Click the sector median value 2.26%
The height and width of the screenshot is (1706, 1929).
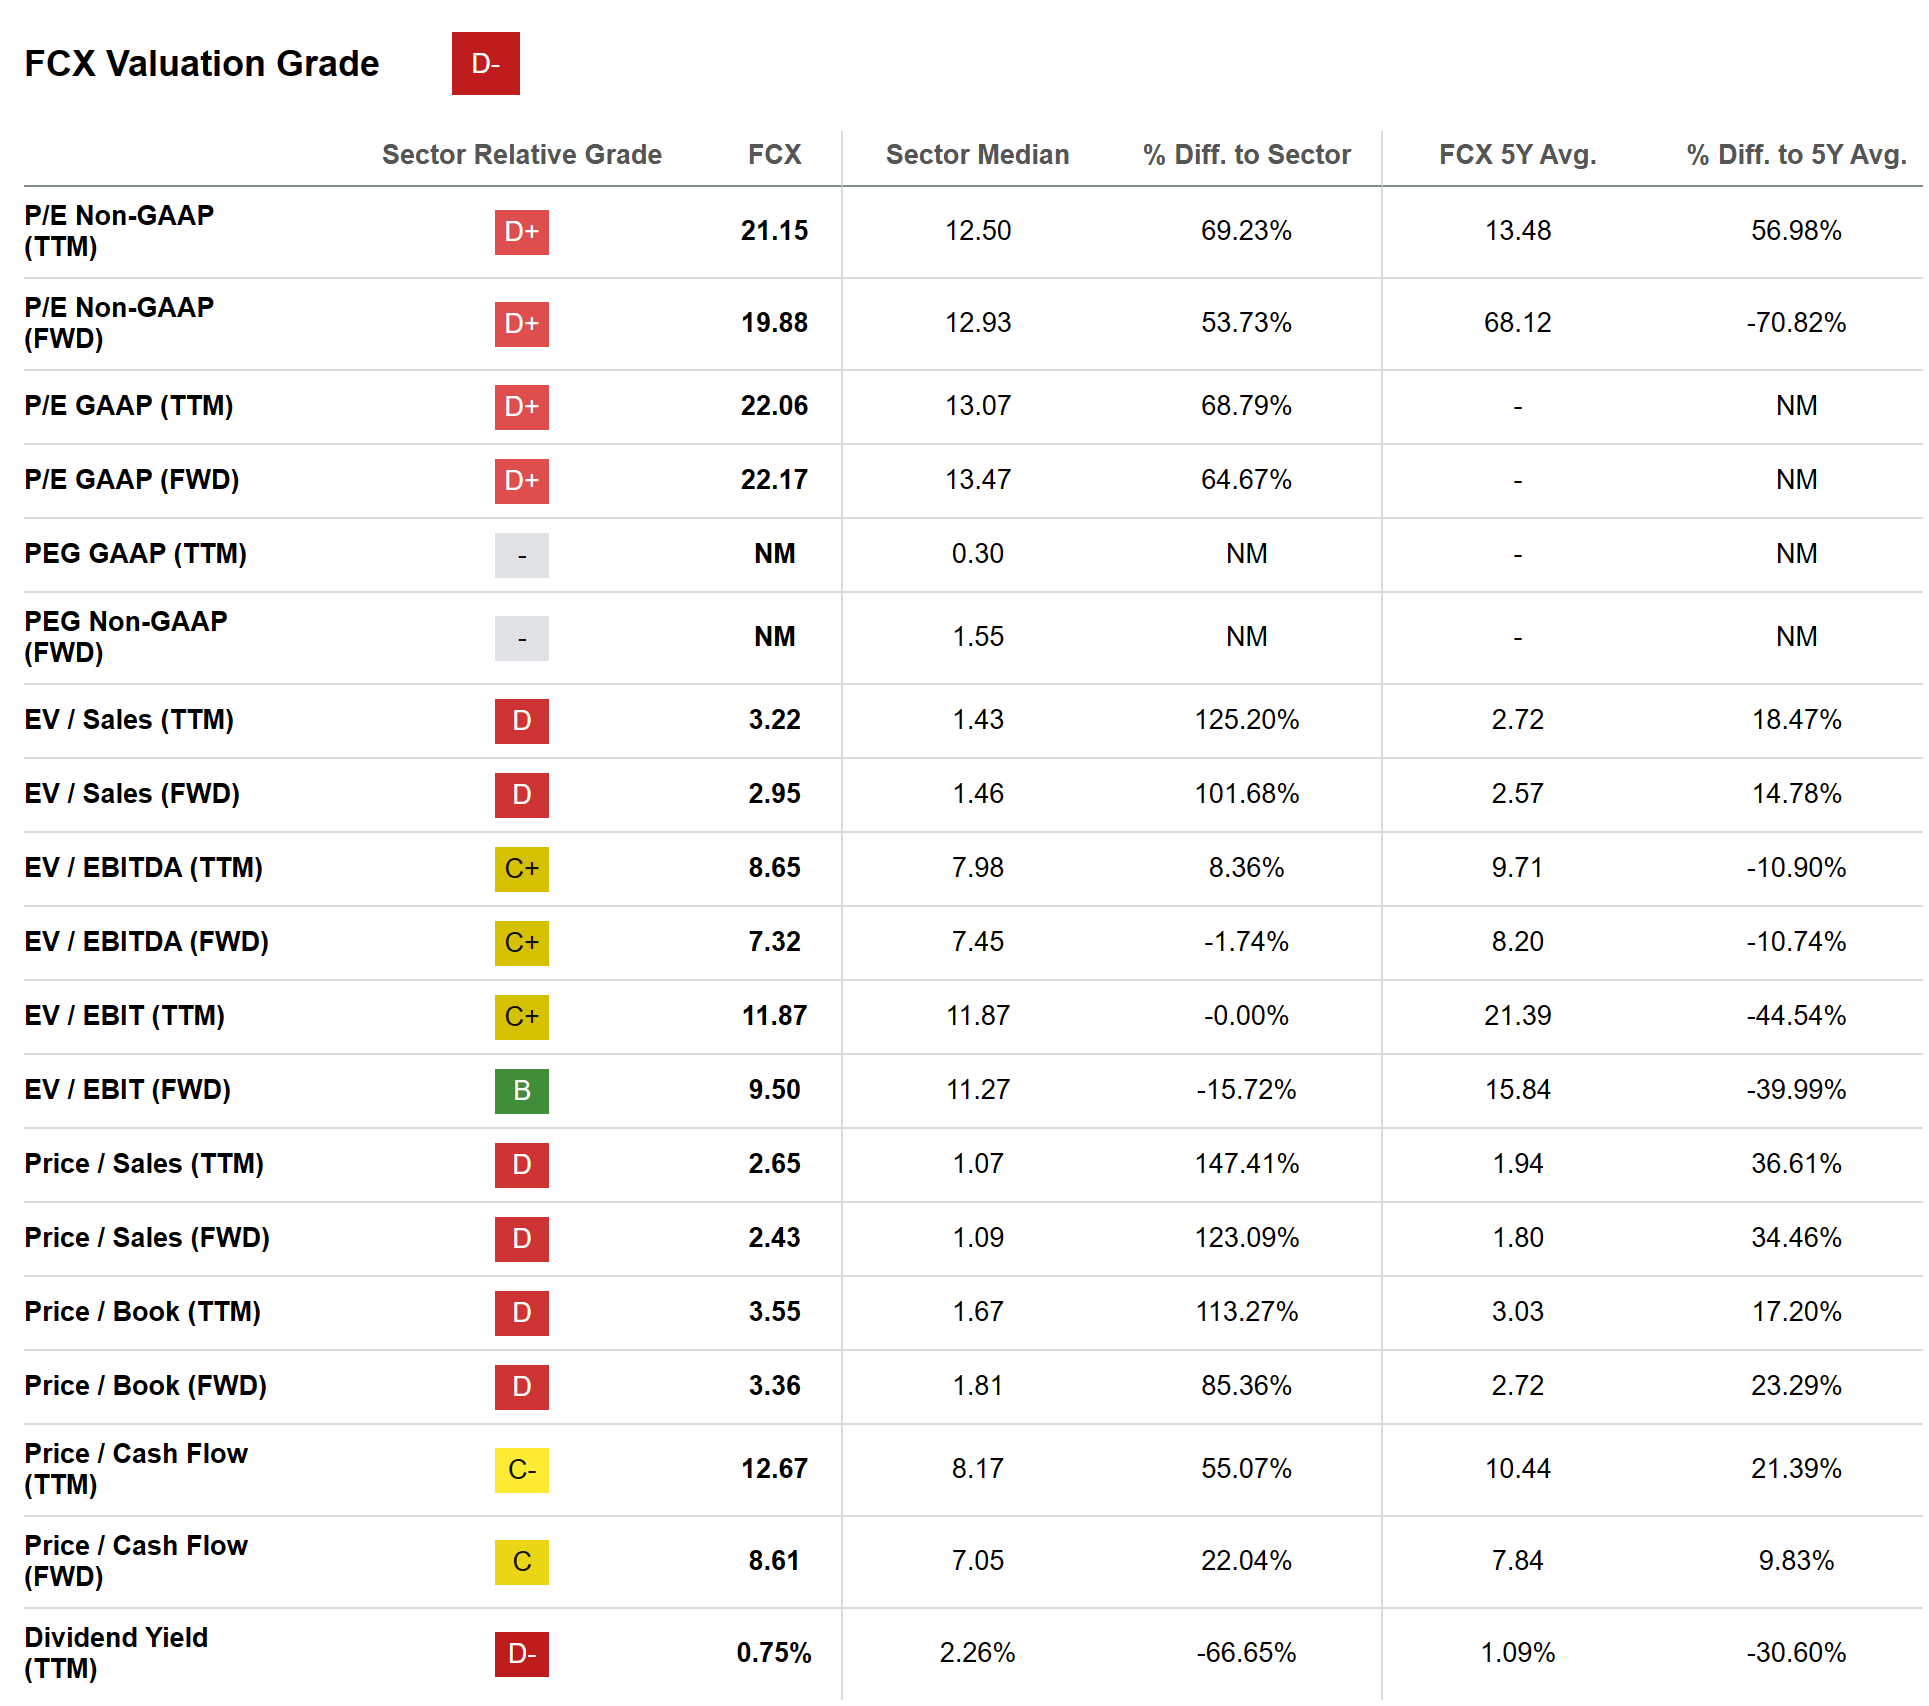coord(977,1653)
